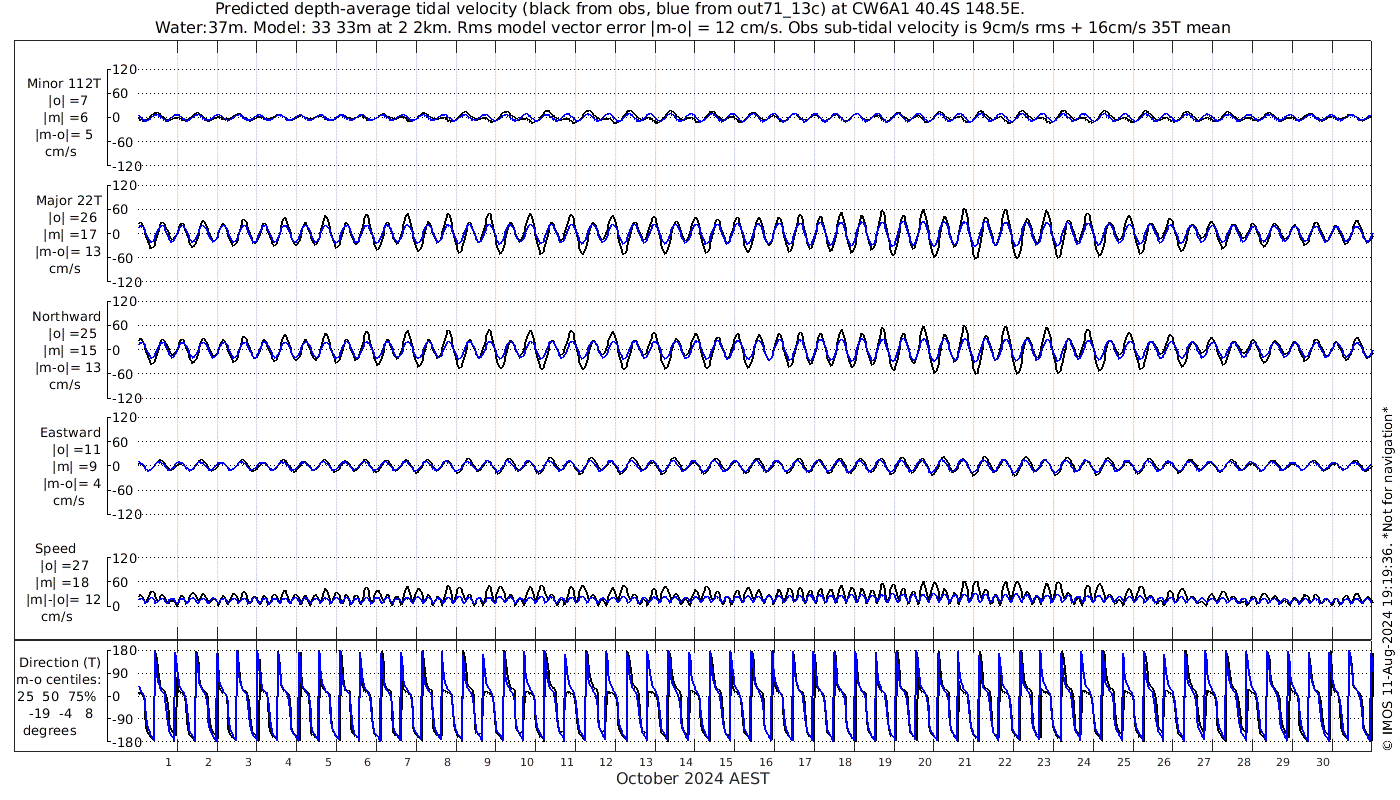Click the day "7" tick label on x-axis
The image size is (1400, 800).
[407, 762]
